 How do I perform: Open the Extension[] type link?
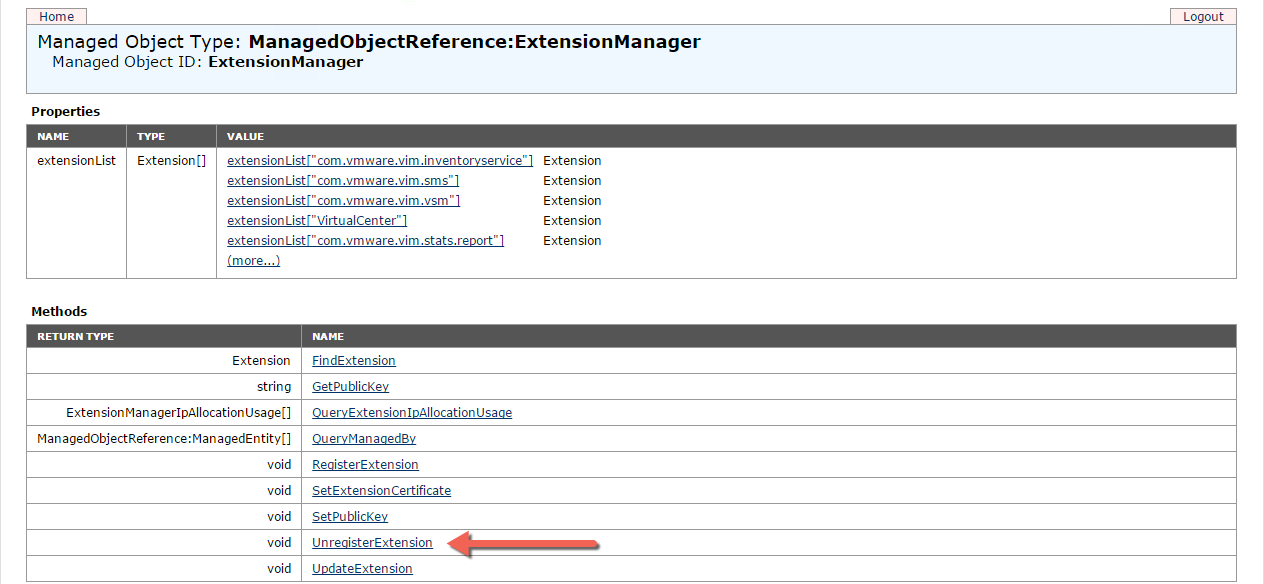tap(171, 161)
